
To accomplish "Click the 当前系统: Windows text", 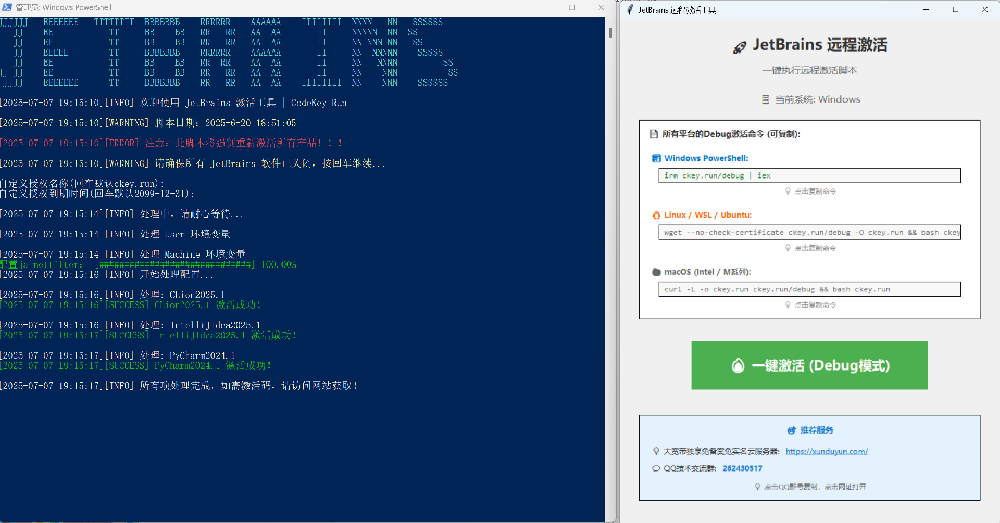I will 818,99.
